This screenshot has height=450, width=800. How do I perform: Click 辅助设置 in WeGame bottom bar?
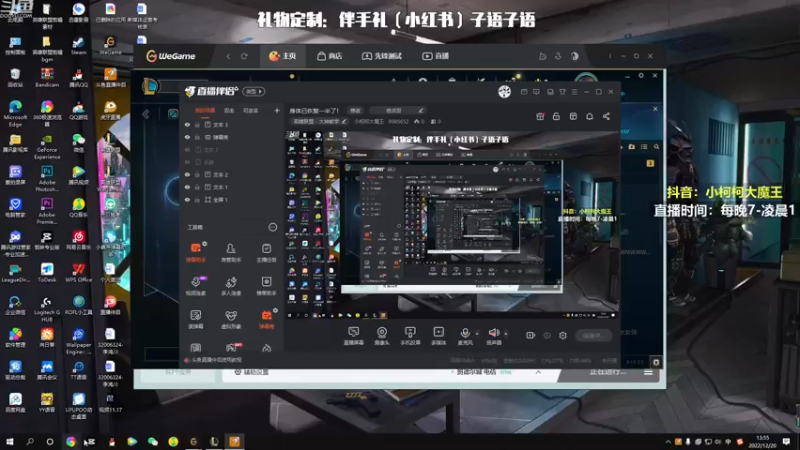click(251, 372)
